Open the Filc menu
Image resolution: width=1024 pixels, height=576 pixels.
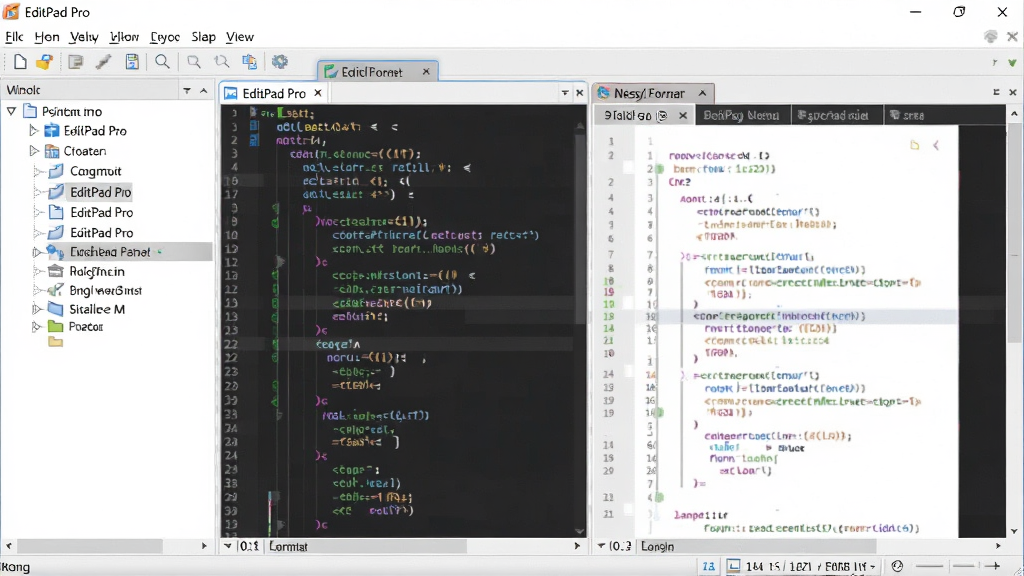pyautogui.click(x=14, y=37)
